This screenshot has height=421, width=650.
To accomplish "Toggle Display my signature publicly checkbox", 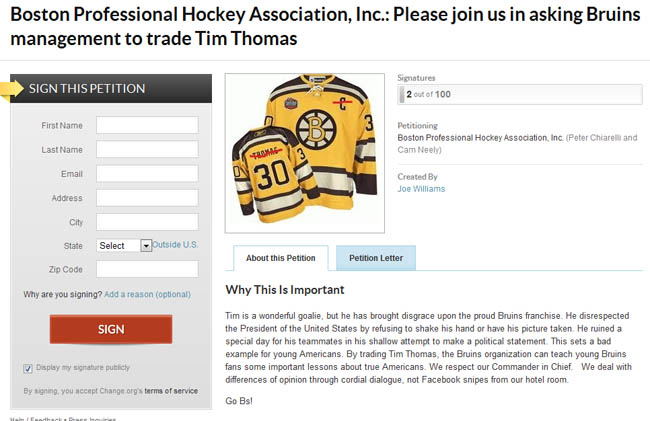I will point(28,367).
